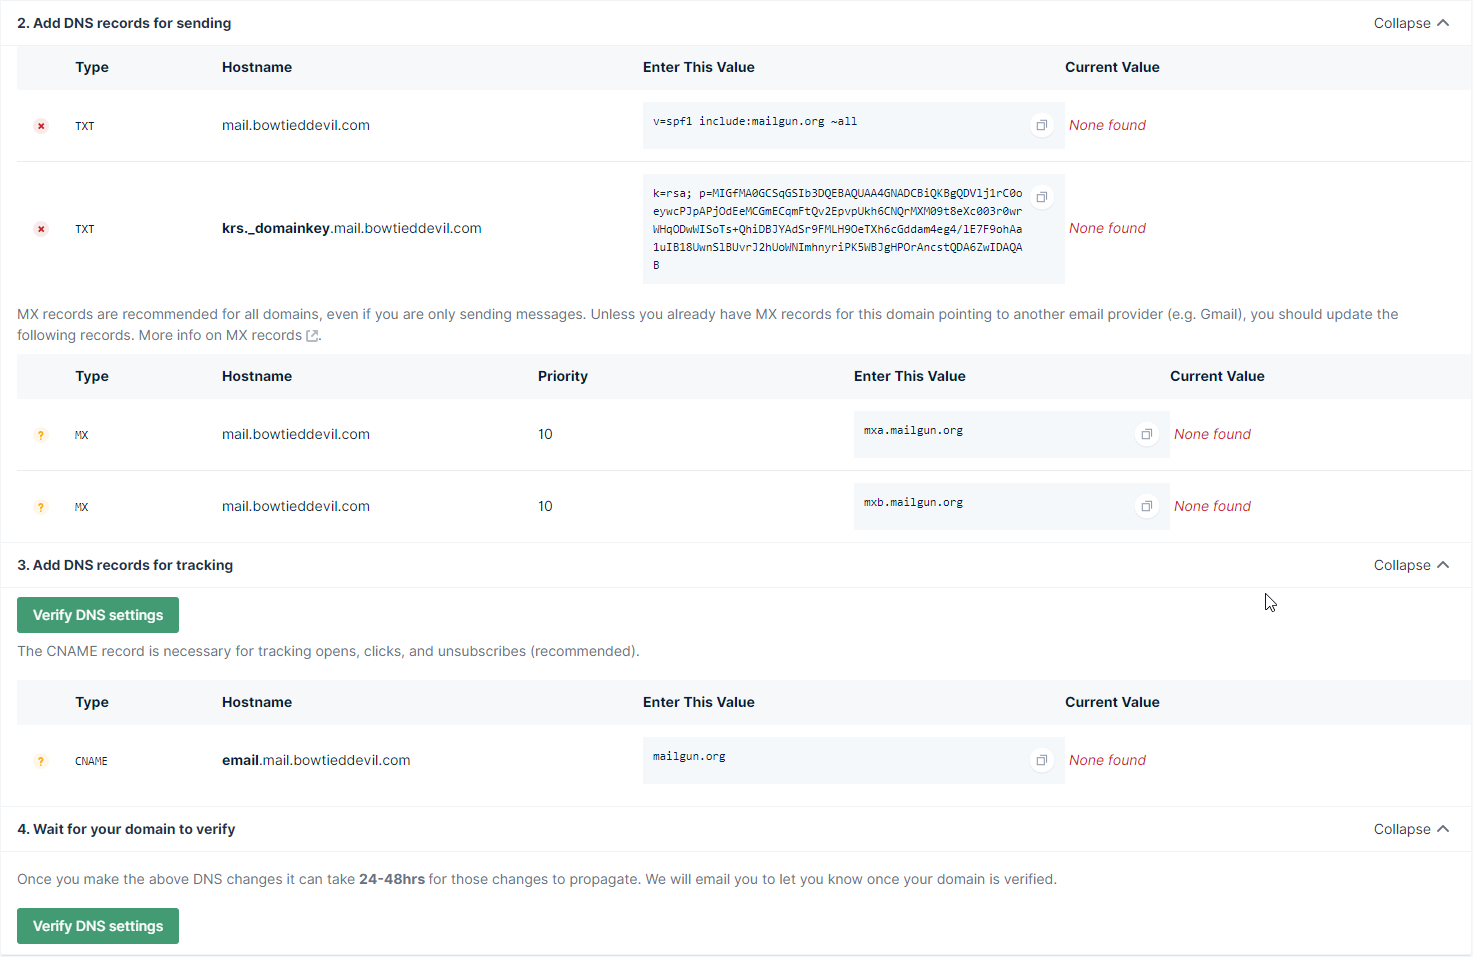The image size is (1473, 957).
Task: Click None found for the mxa record
Action: (1212, 434)
